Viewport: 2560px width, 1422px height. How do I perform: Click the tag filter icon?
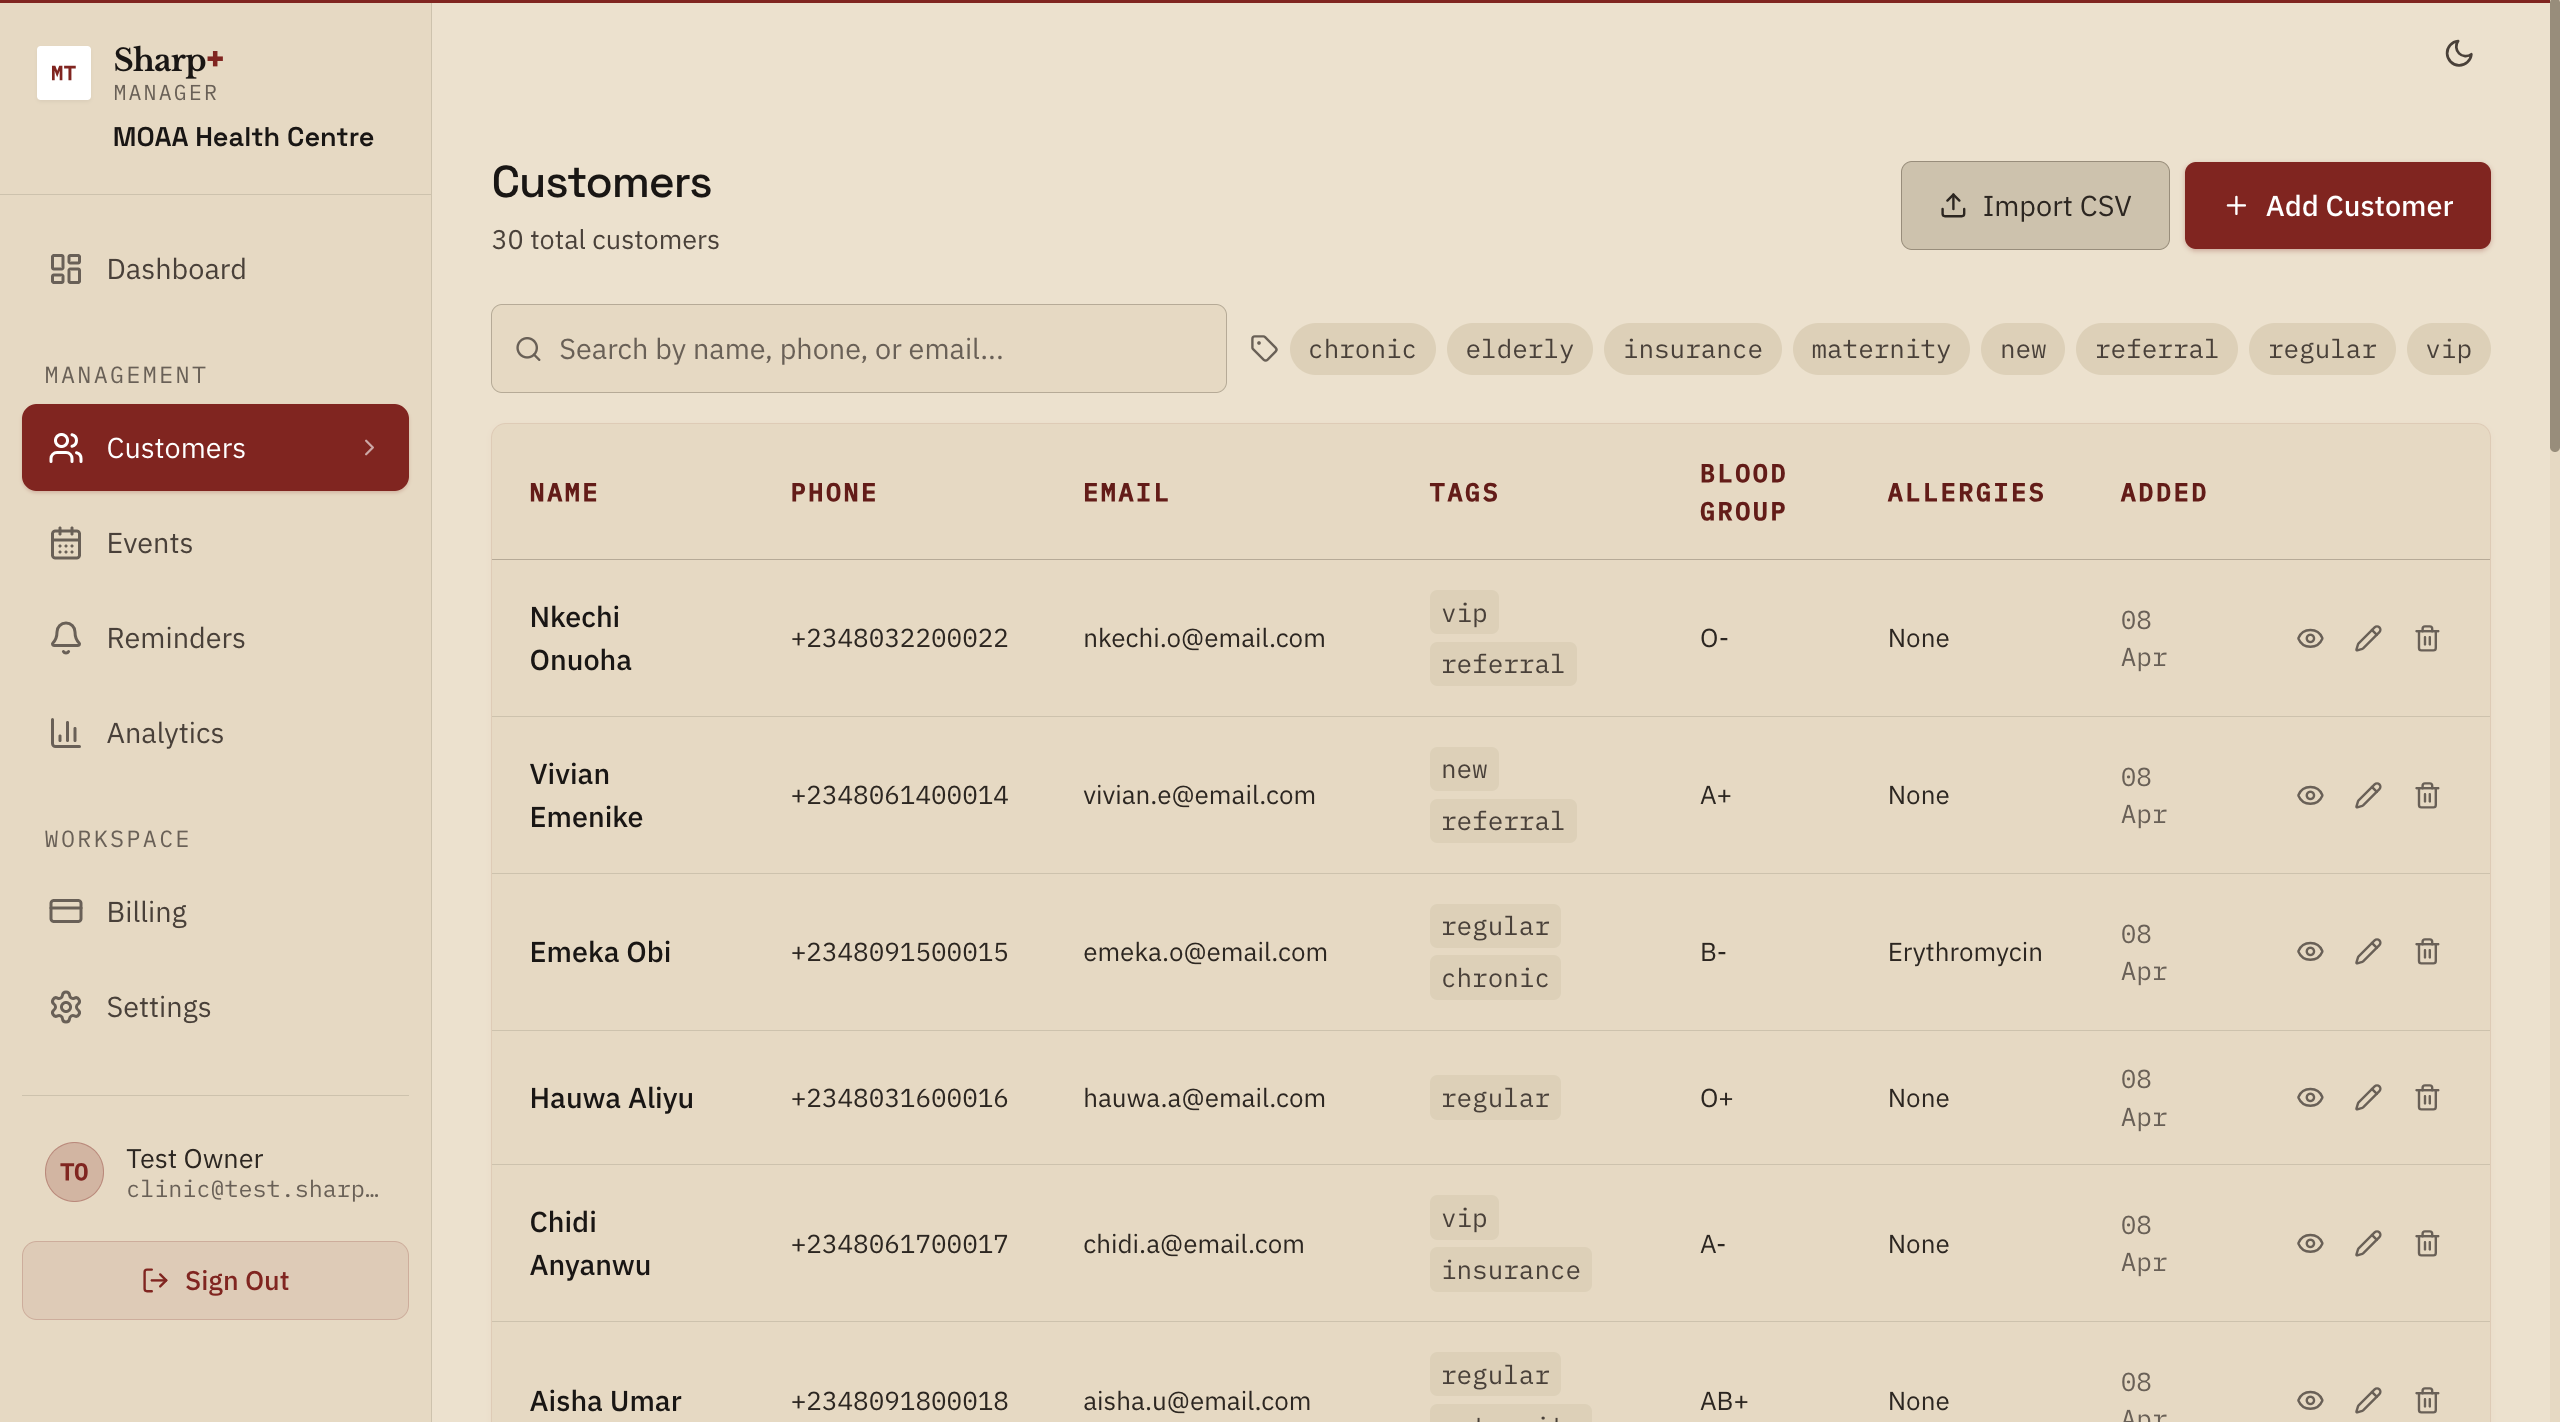(x=1264, y=348)
